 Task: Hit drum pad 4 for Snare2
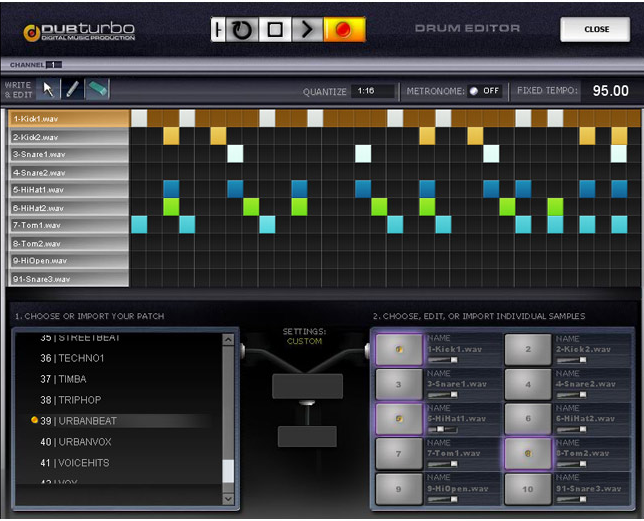point(528,384)
